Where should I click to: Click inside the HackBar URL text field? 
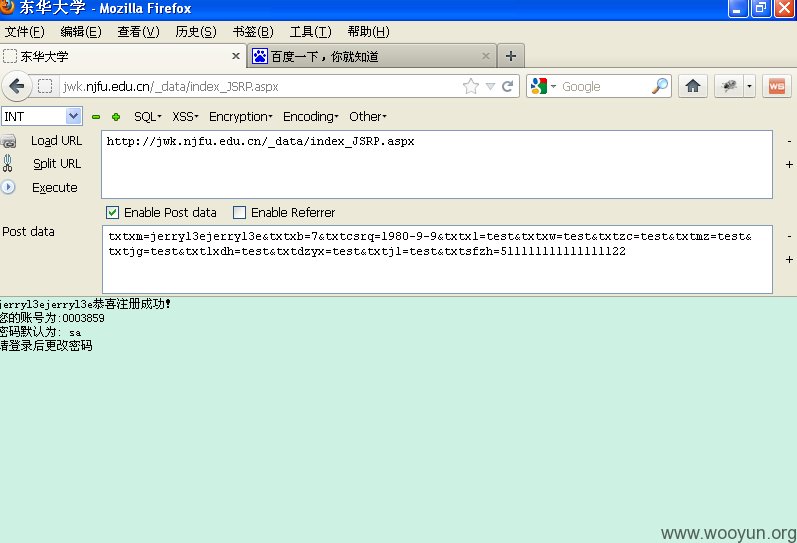pyautogui.click(x=437, y=164)
